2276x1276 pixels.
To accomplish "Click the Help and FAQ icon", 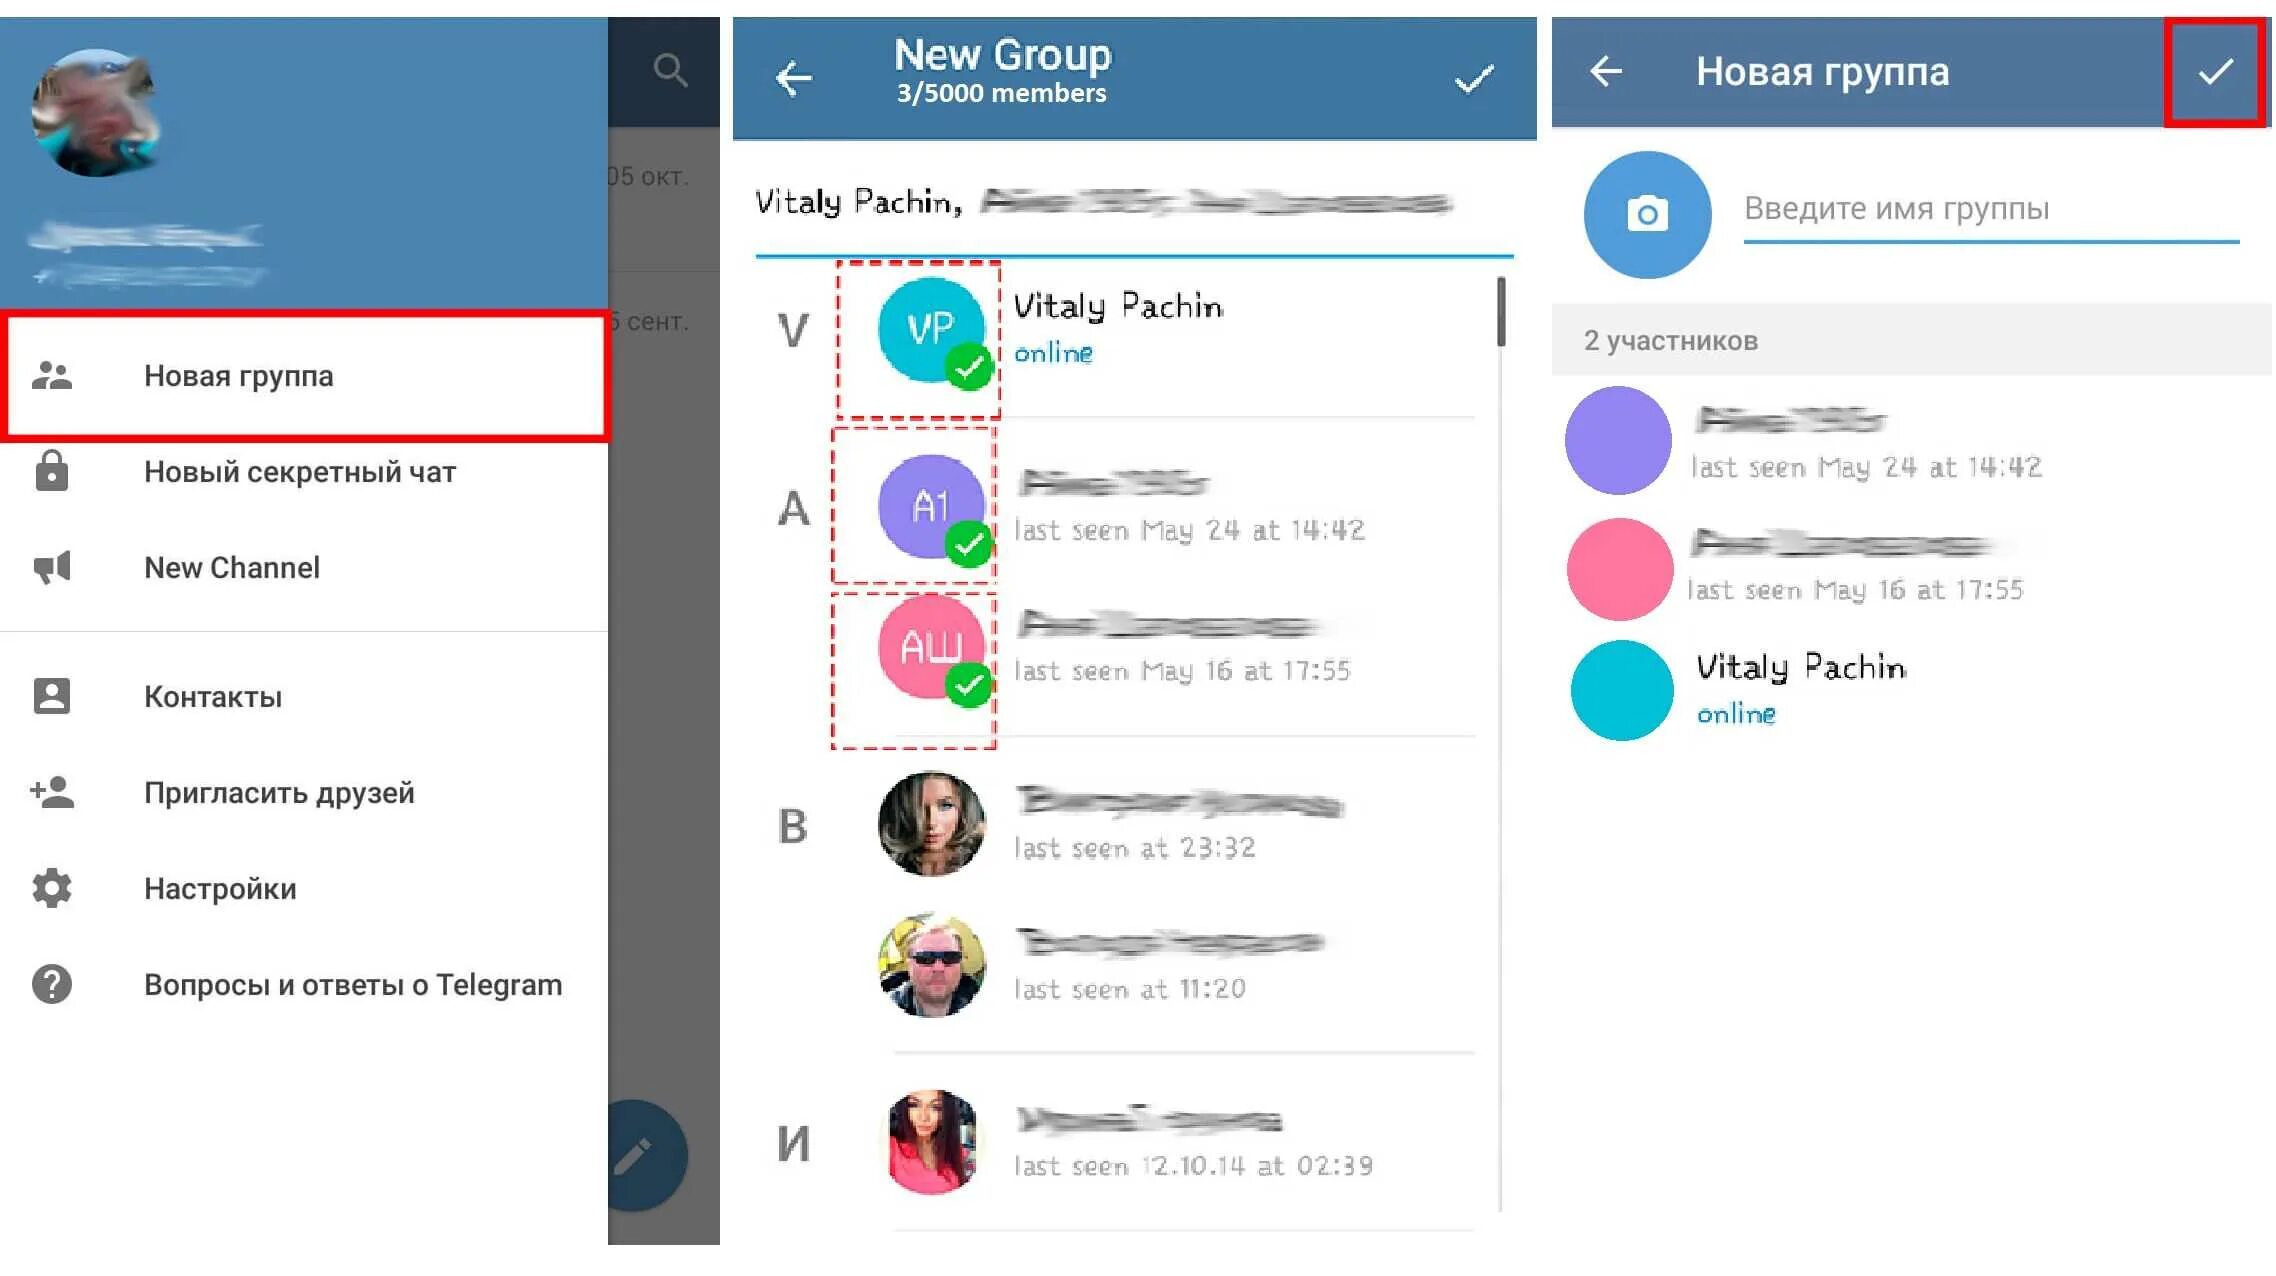I will click(56, 984).
